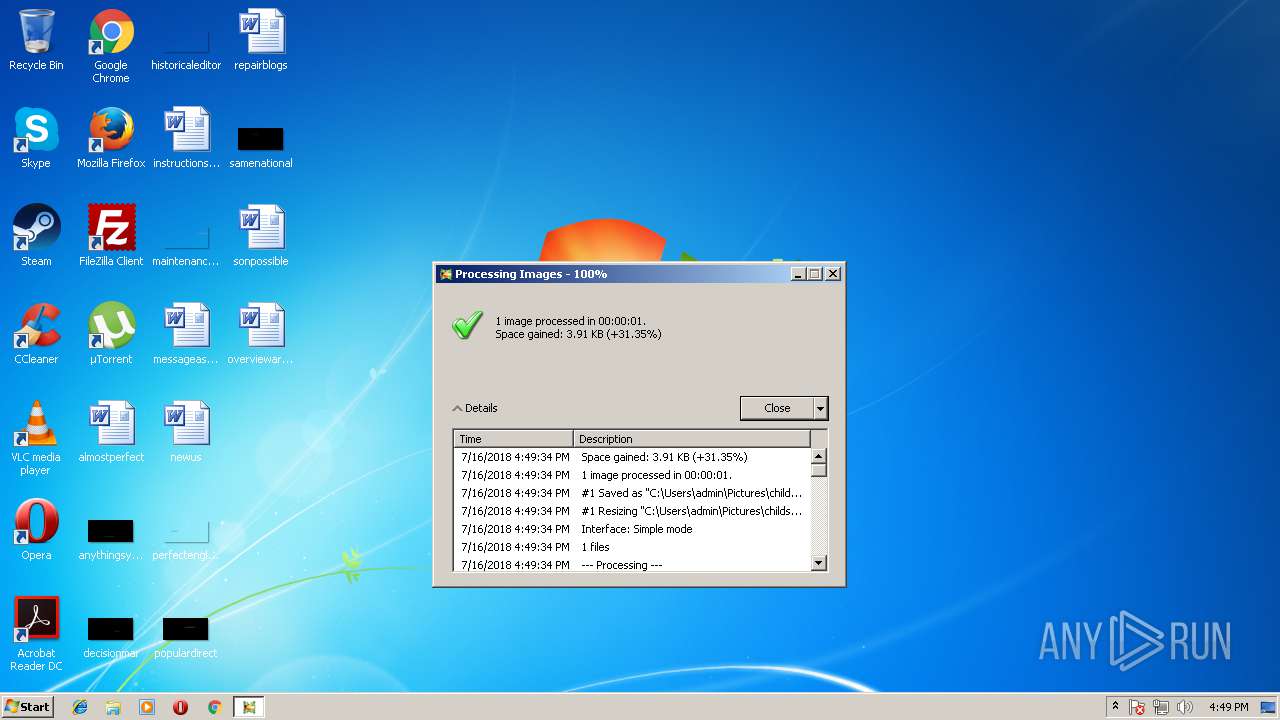Image resolution: width=1280 pixels, height=720 pixels.
Task: Select the '1 image processed in 00:00:01.' log row
Action: (x=632, y=475)
